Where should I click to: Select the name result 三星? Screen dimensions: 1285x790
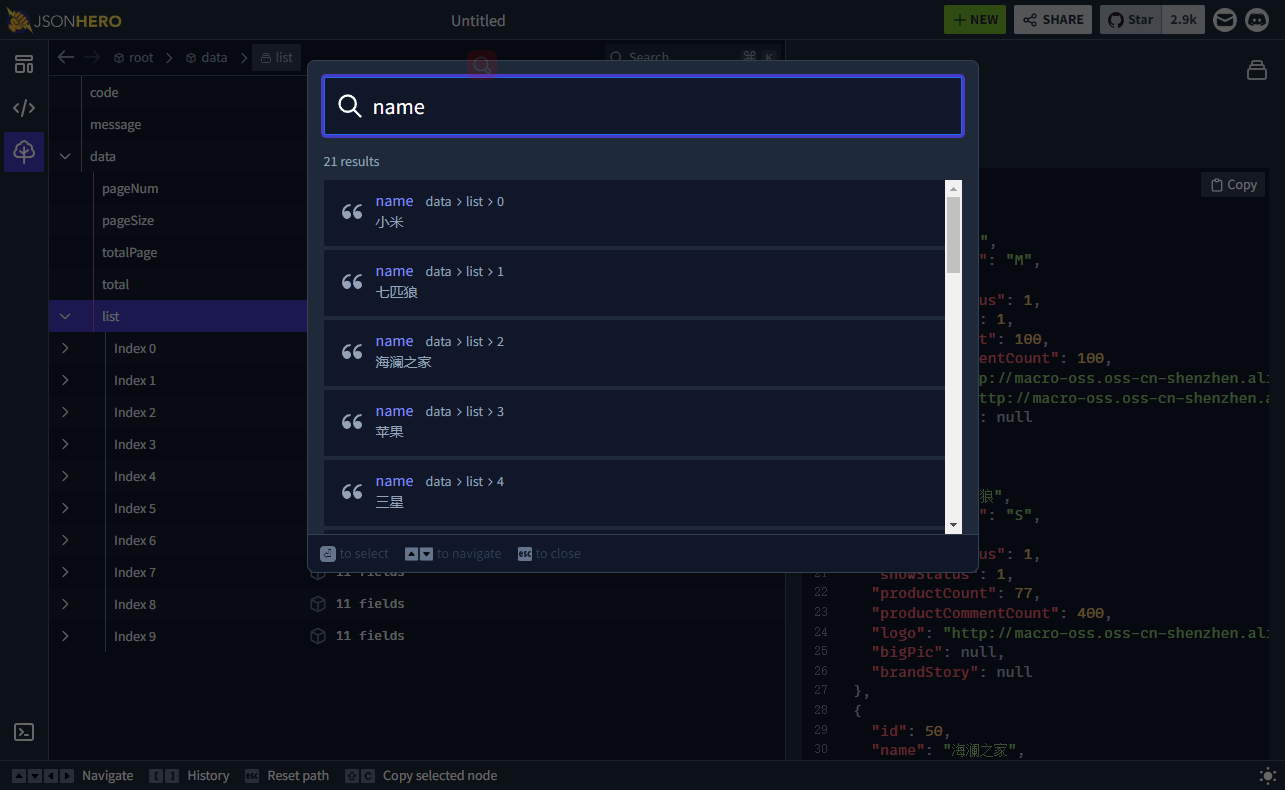tap(634, 493)
